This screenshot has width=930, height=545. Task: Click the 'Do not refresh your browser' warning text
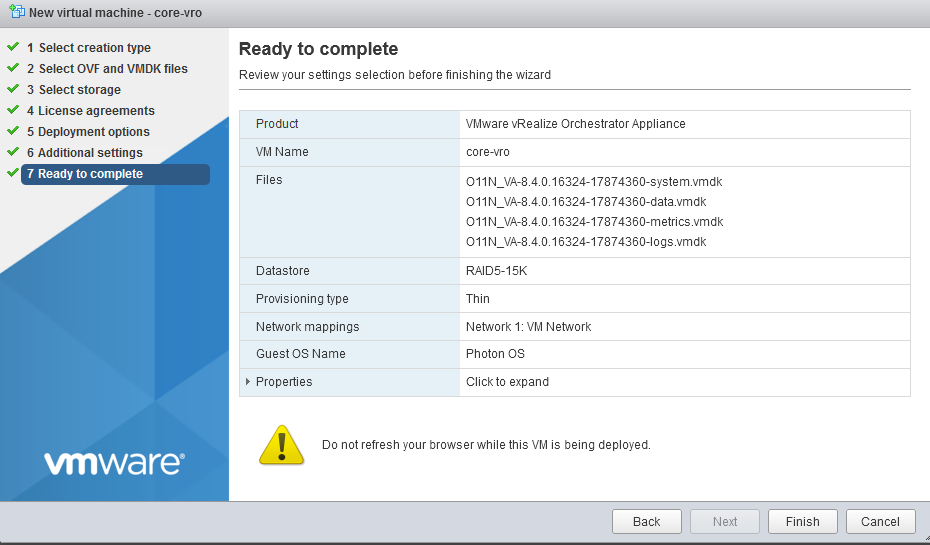click(x=486, y=445)
